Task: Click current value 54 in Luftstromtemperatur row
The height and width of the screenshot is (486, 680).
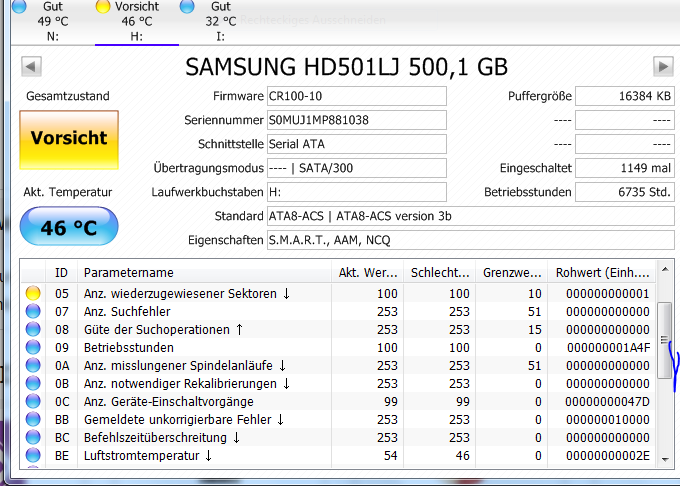Action: tap(391, 455)
